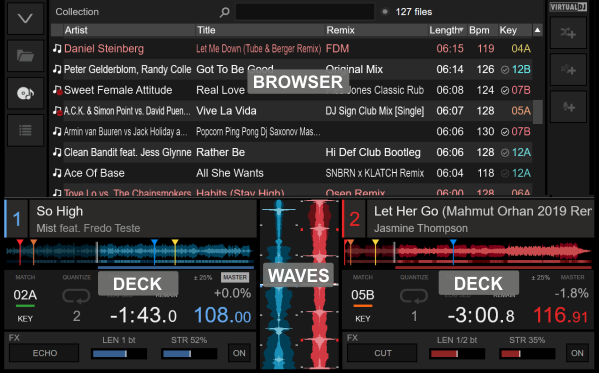
Task: Adjust deck 1 STR 52% slider
Action: [189, 354]
